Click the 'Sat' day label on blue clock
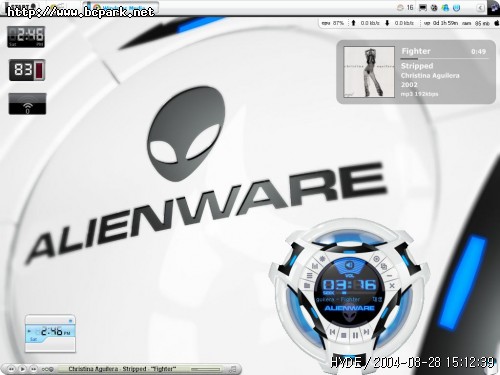 pyautogui.click(x=33, y=339)
